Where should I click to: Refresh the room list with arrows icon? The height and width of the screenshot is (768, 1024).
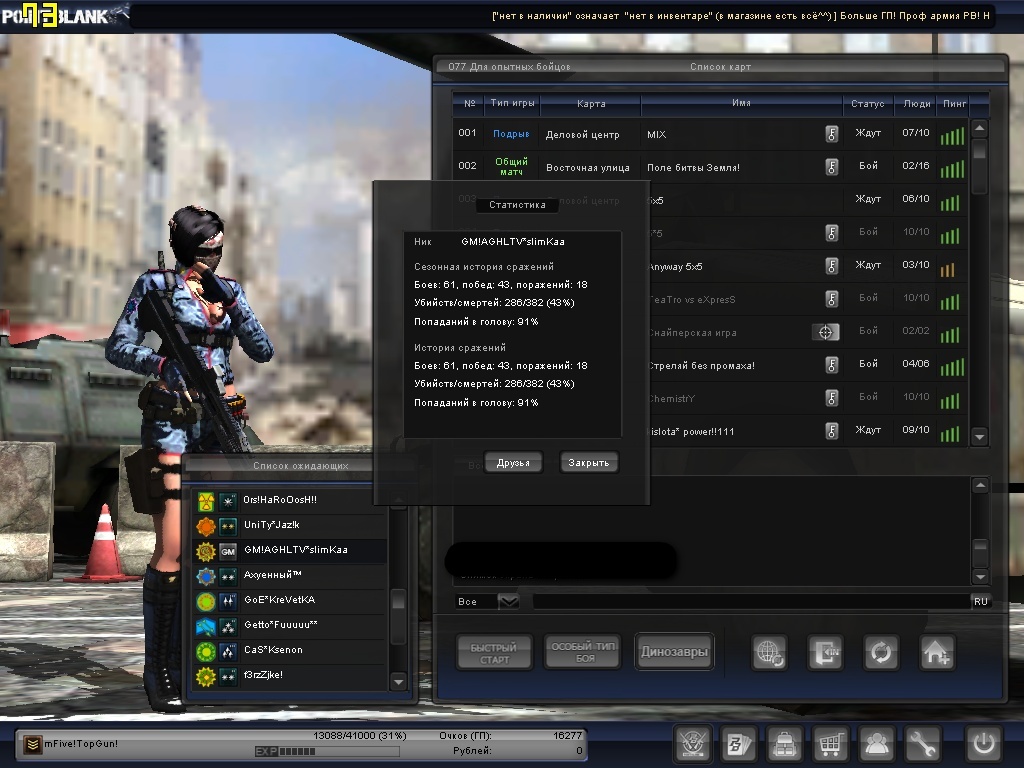(881, 652)
